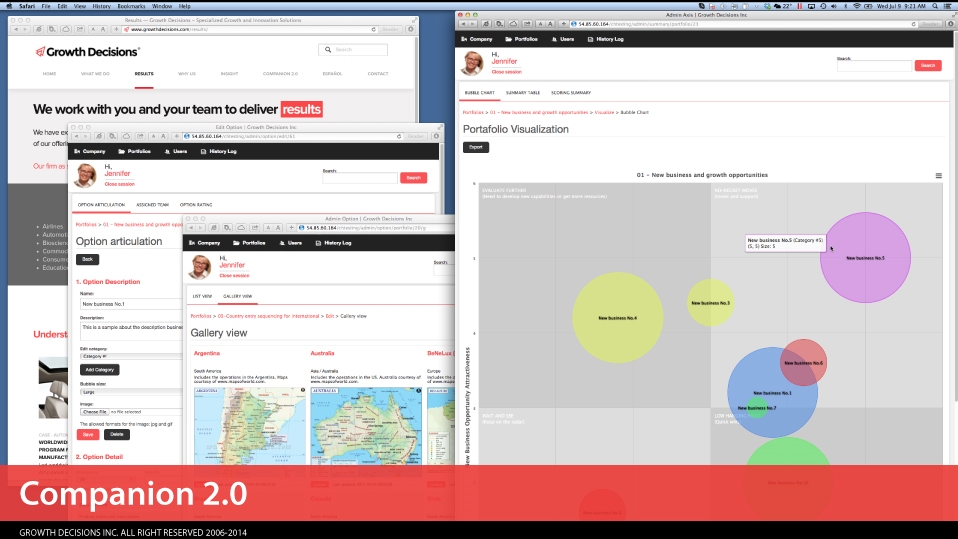Click Growth Decisions logo in Results window

pos(87,52)
